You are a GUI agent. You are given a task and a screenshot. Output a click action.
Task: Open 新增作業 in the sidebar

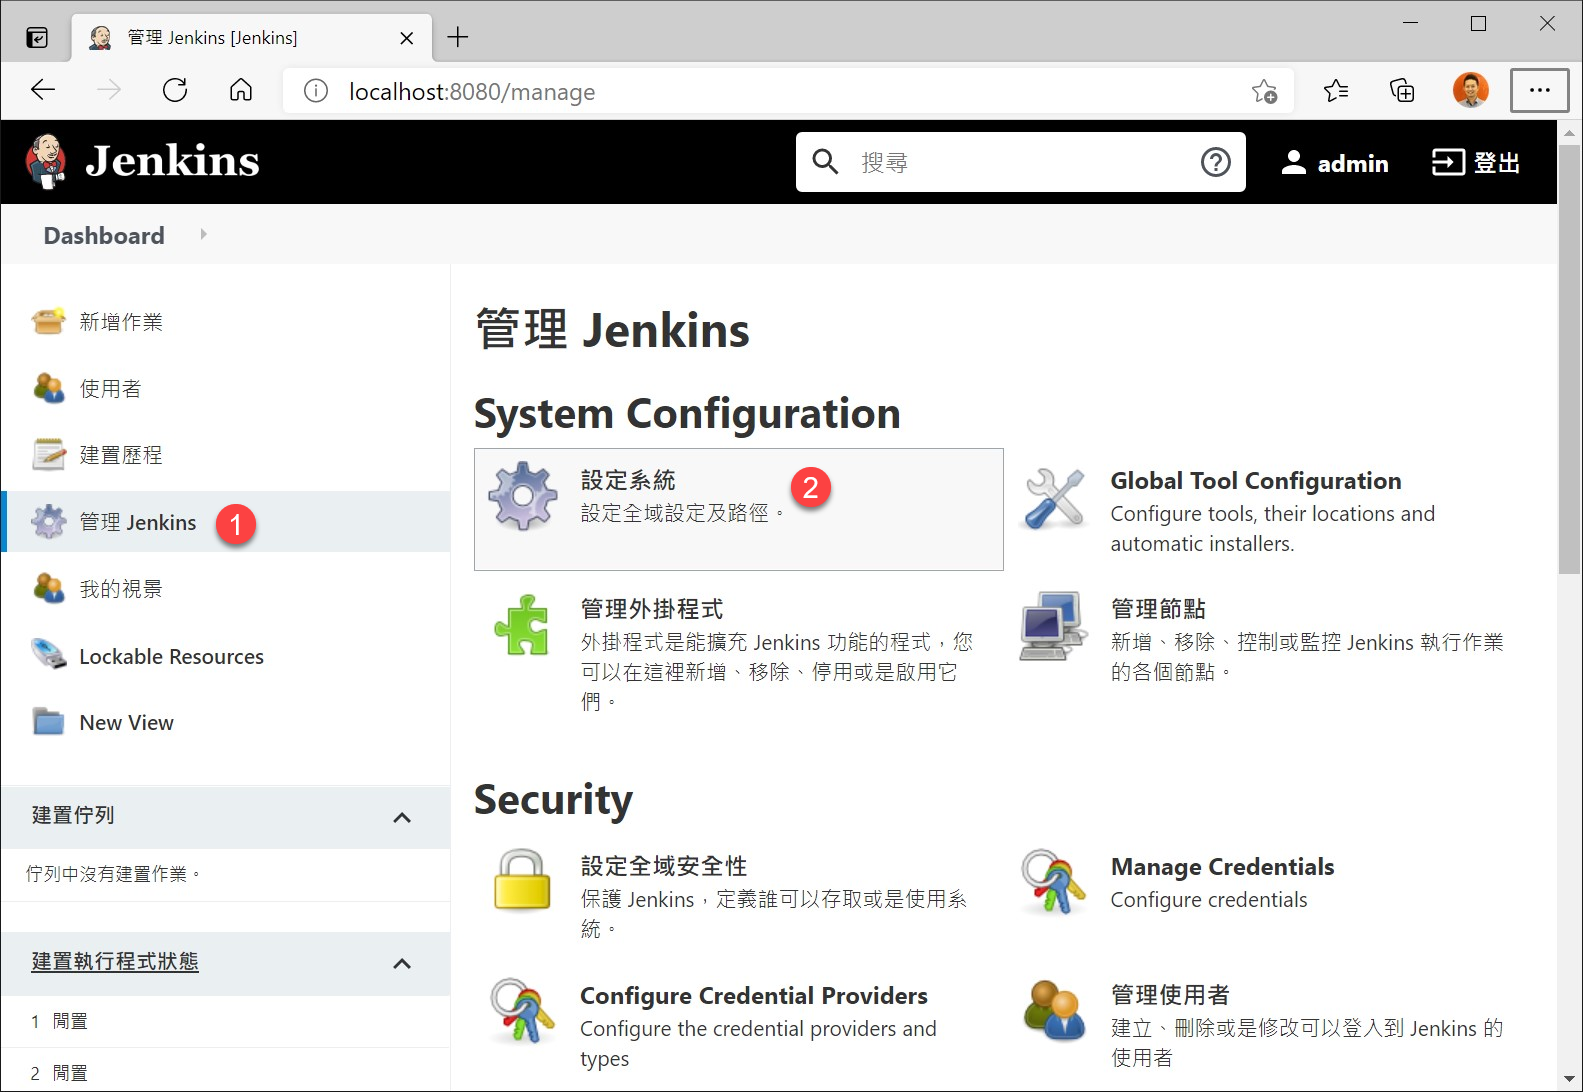(x=121, y=321)
